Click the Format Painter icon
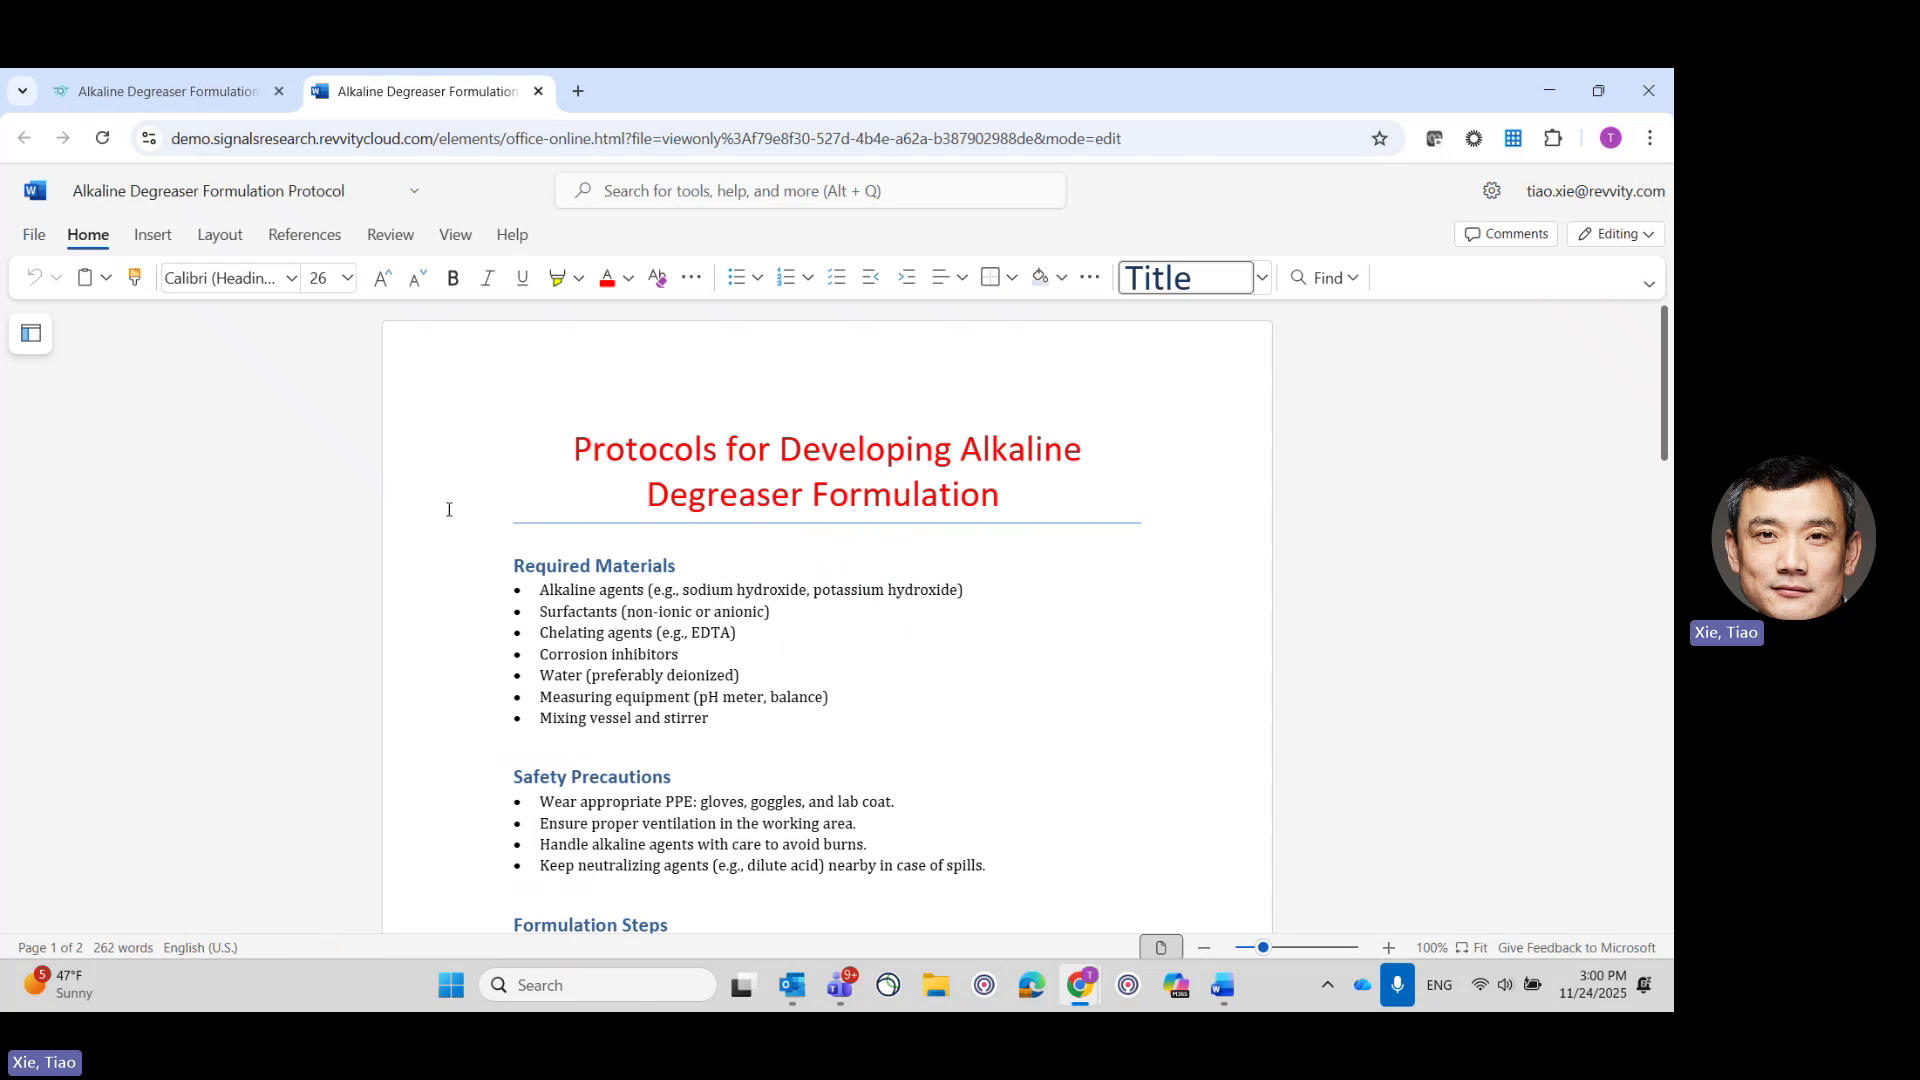This screenshot has height=1080, width=1920. [135, 278]
